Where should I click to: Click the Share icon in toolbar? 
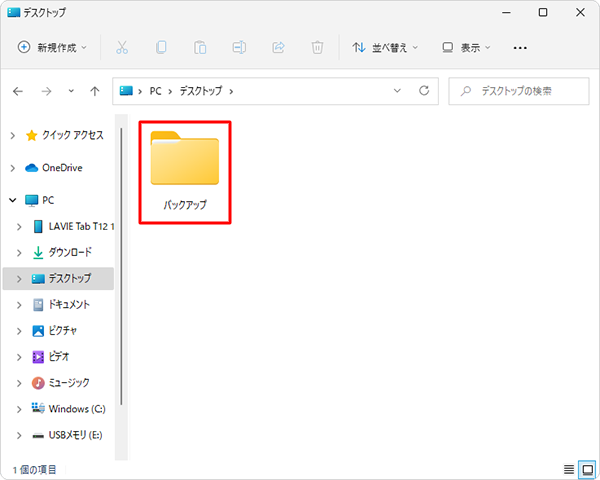[278, 47]
